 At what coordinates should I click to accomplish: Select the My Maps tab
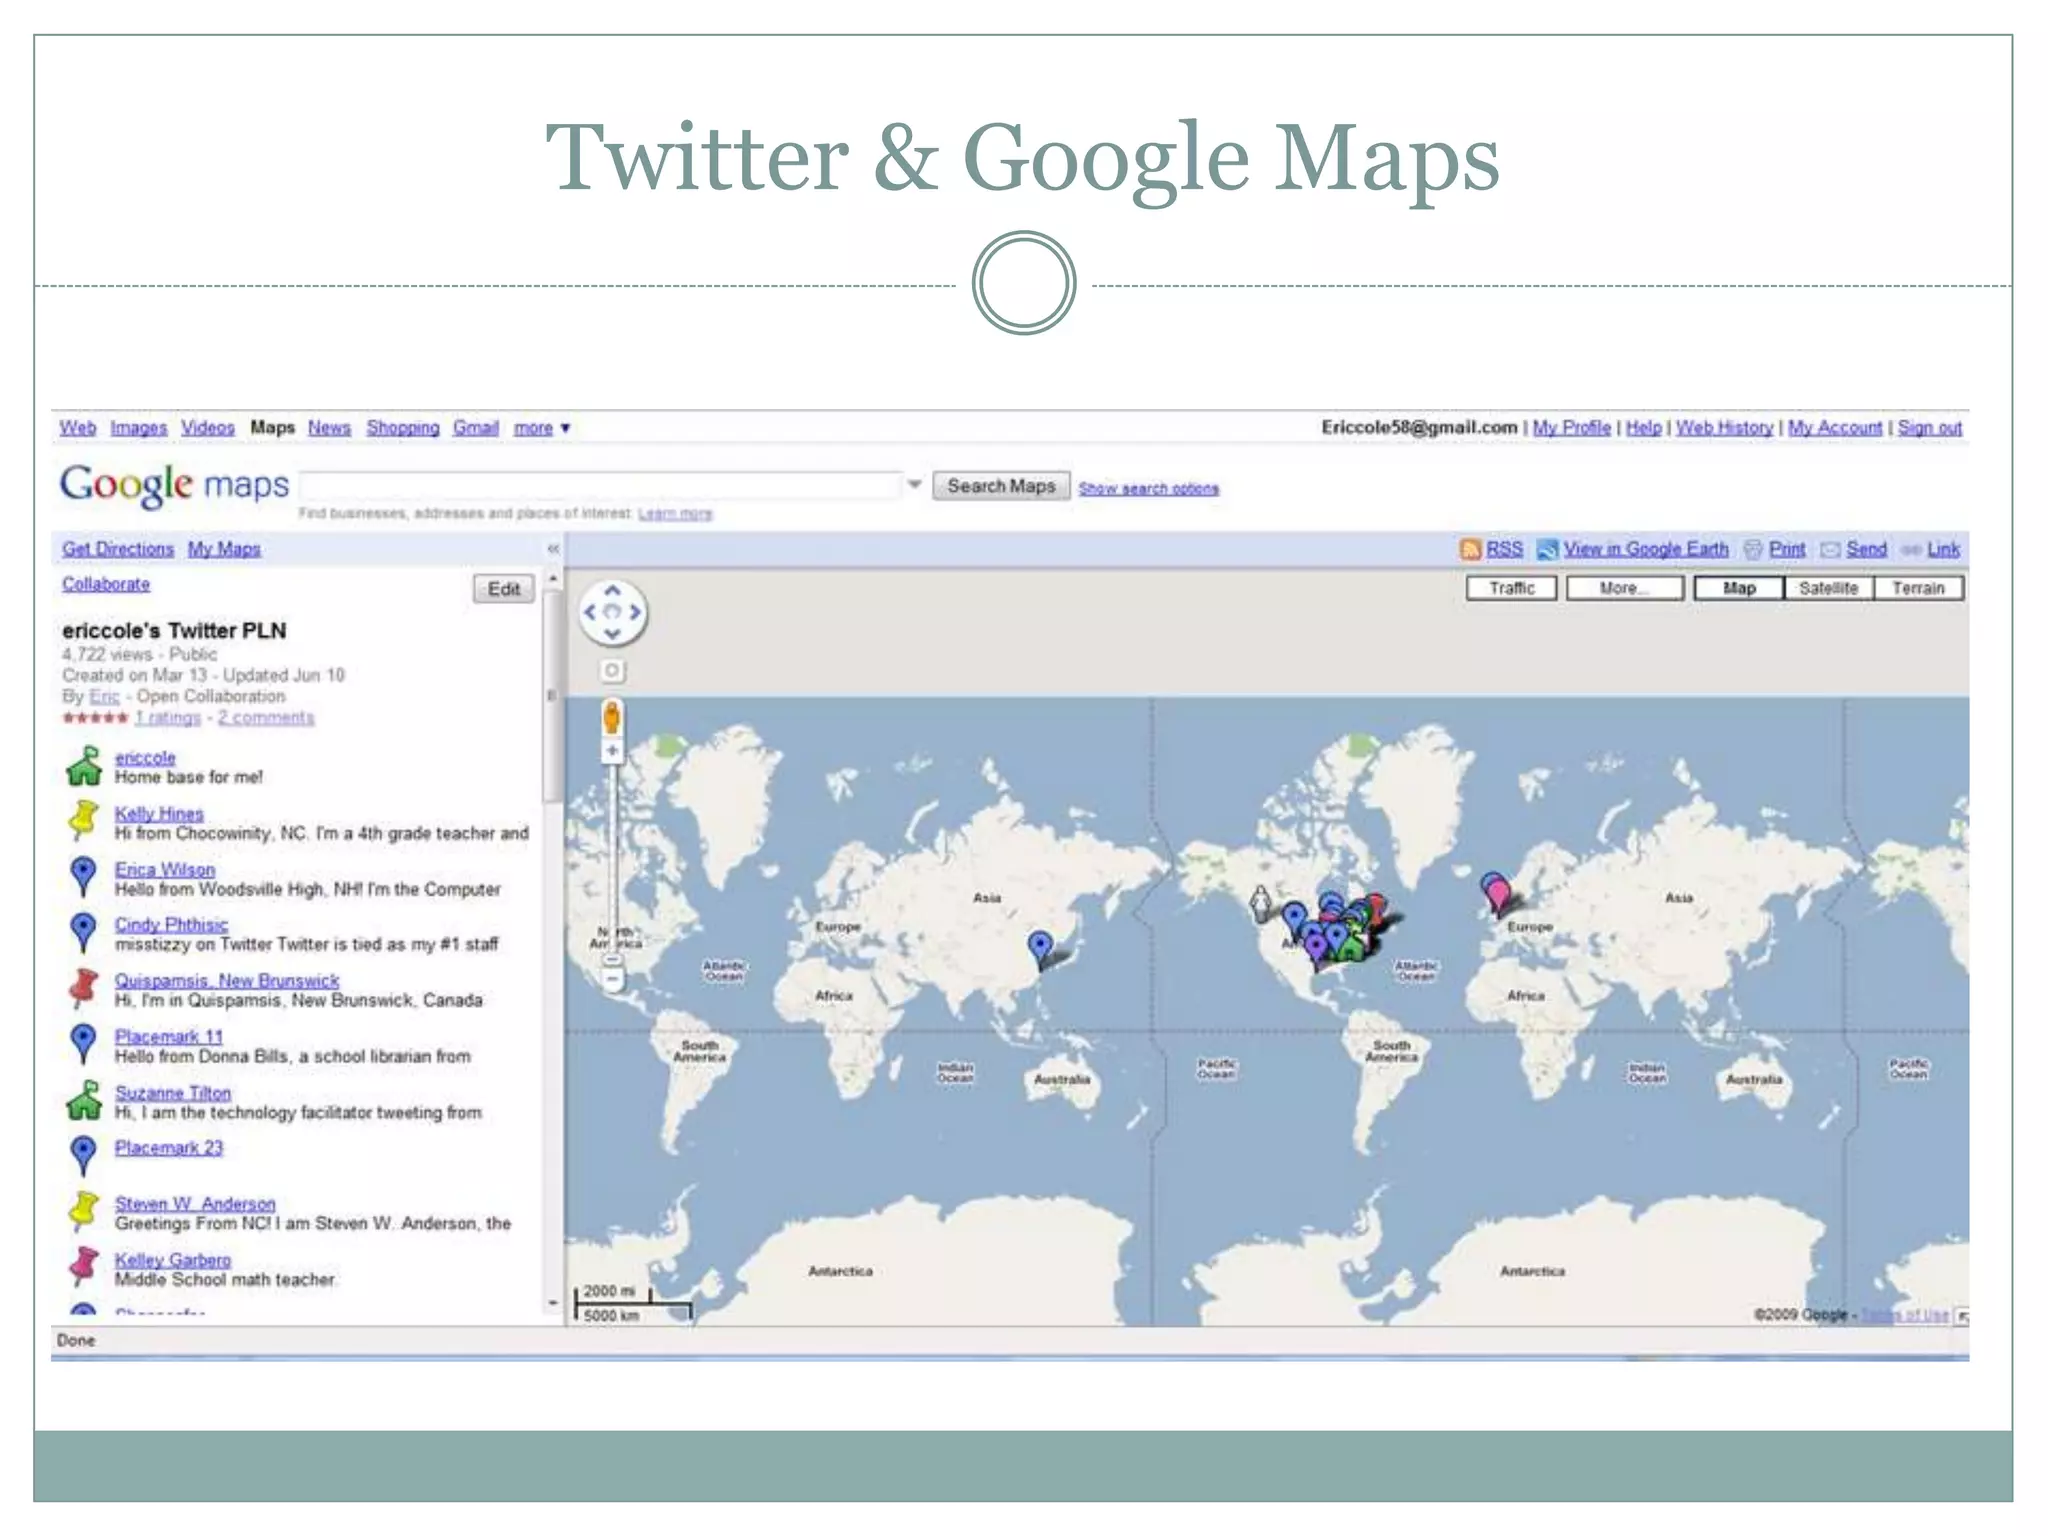click(224, 549)
